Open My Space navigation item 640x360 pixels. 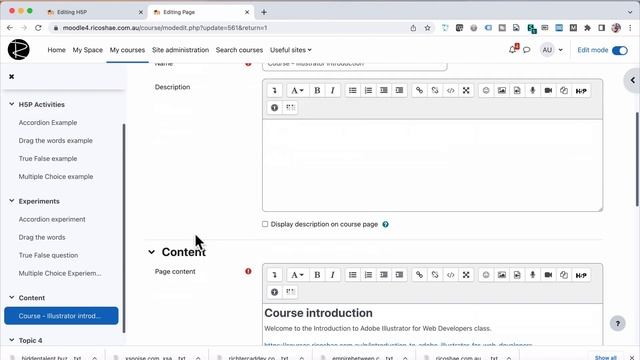pos(88,50)
